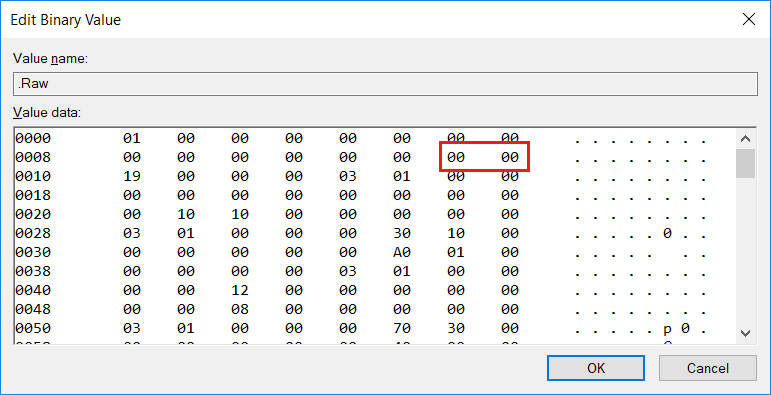
Task: Place cursor on byte A0 in row 0030
Action: pyautogui.click(x=402, y=252)
